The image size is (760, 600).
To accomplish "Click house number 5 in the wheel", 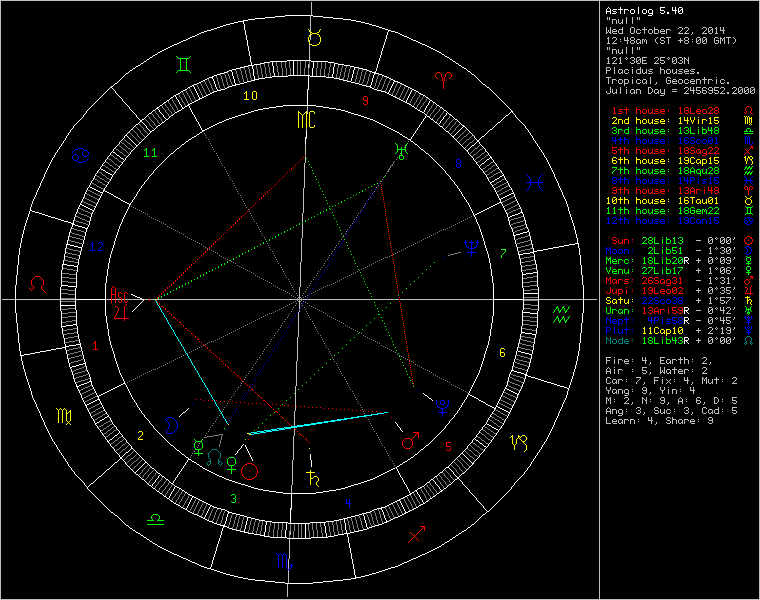I will click(x=448, y=446).
